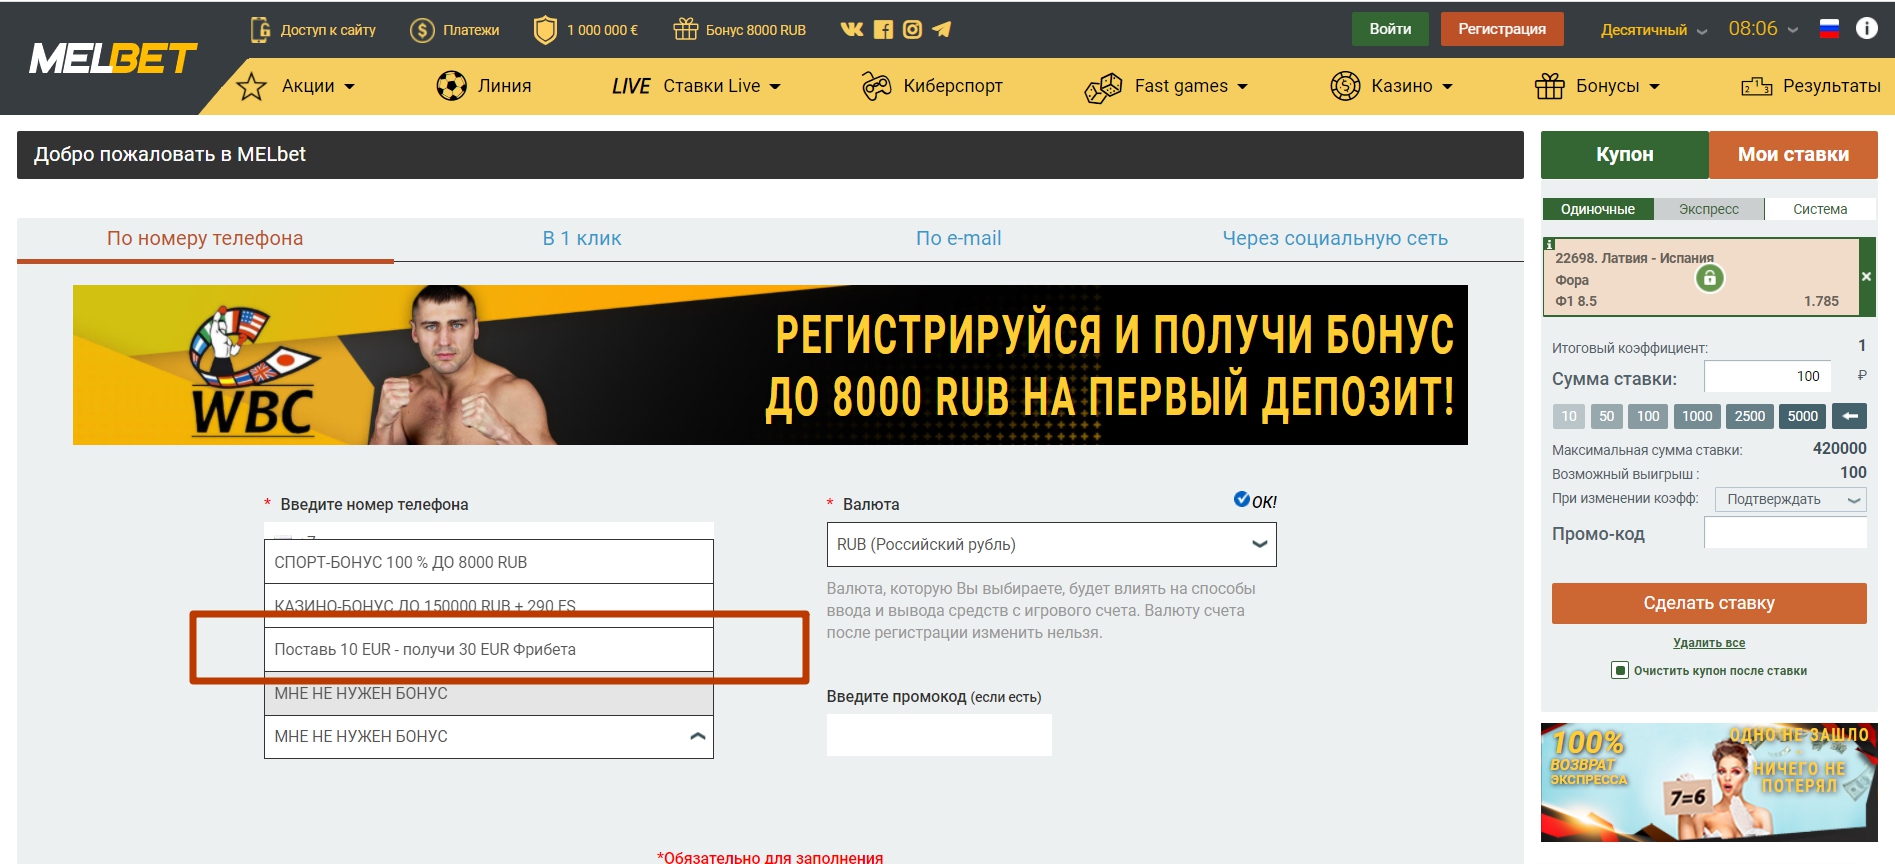This screenshot has width=1895, height=864.
Task: Click the backspace arrow stake button
Action: point(1849,416)
